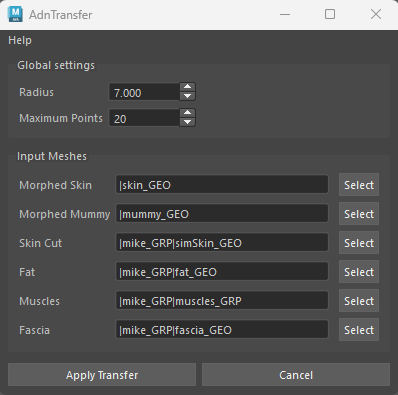Image resolution: width=398 pixels, height=395 pixels.
Task: Click Select button for Muscles
Action: pos(359,301)
